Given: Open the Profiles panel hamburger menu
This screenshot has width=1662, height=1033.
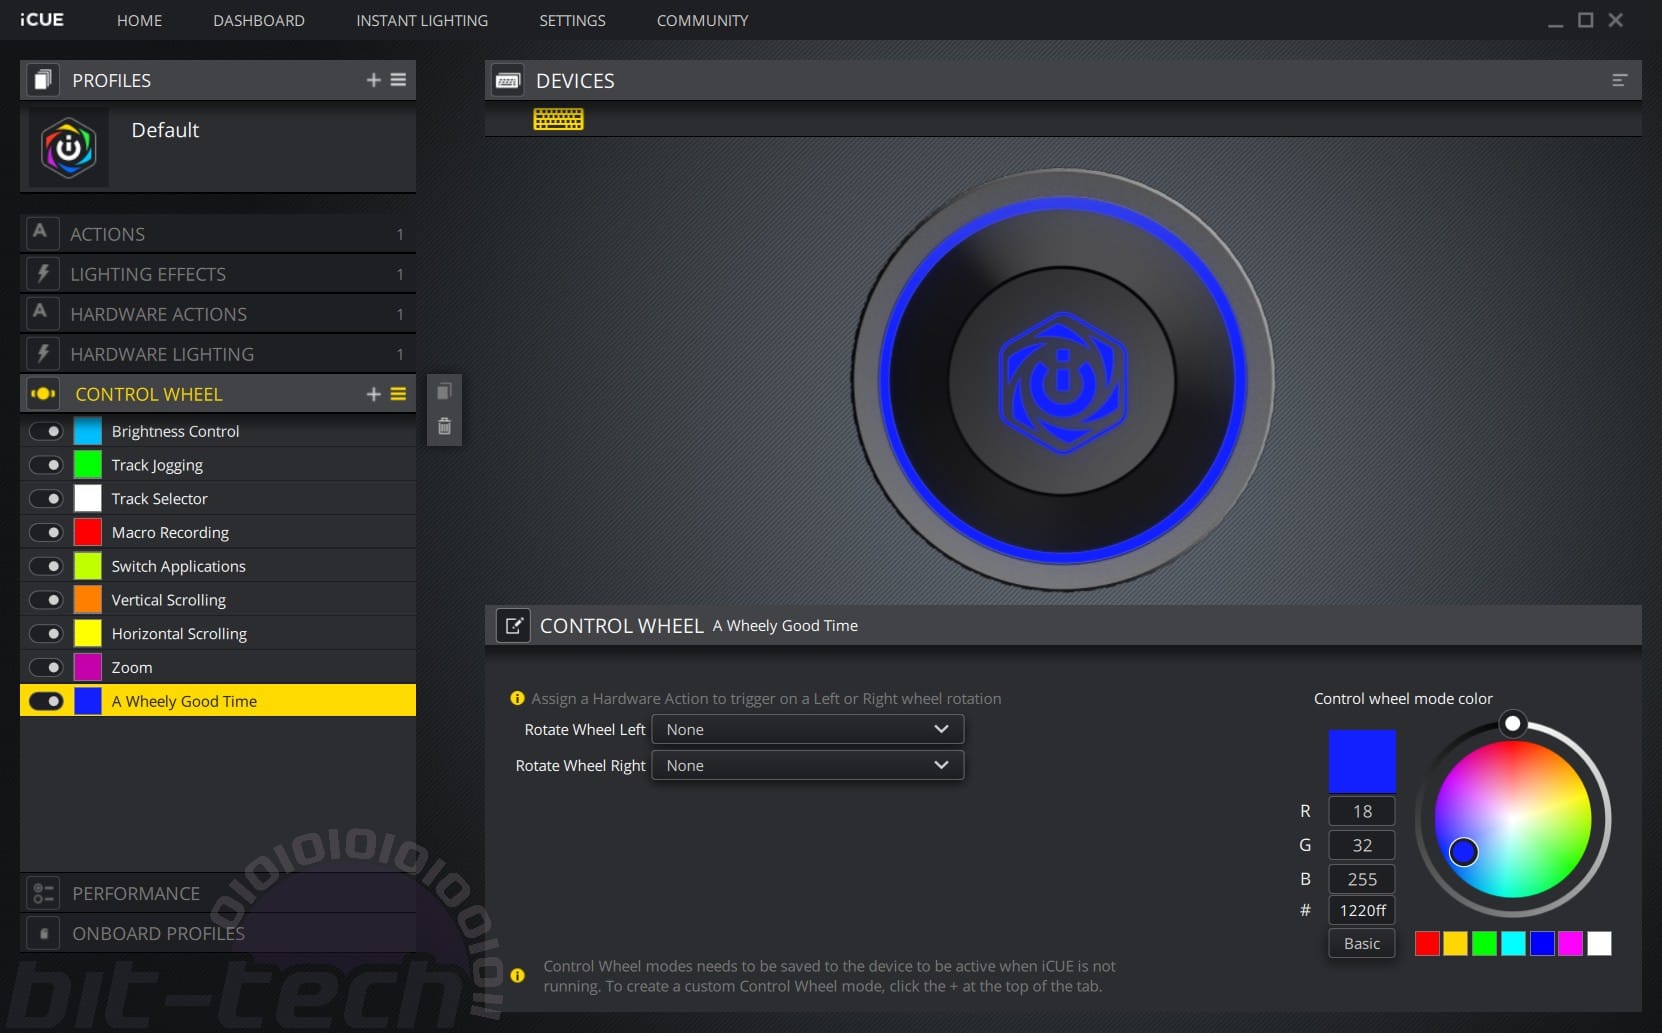Looking at the screenshot, I should [x=398, y=80].
